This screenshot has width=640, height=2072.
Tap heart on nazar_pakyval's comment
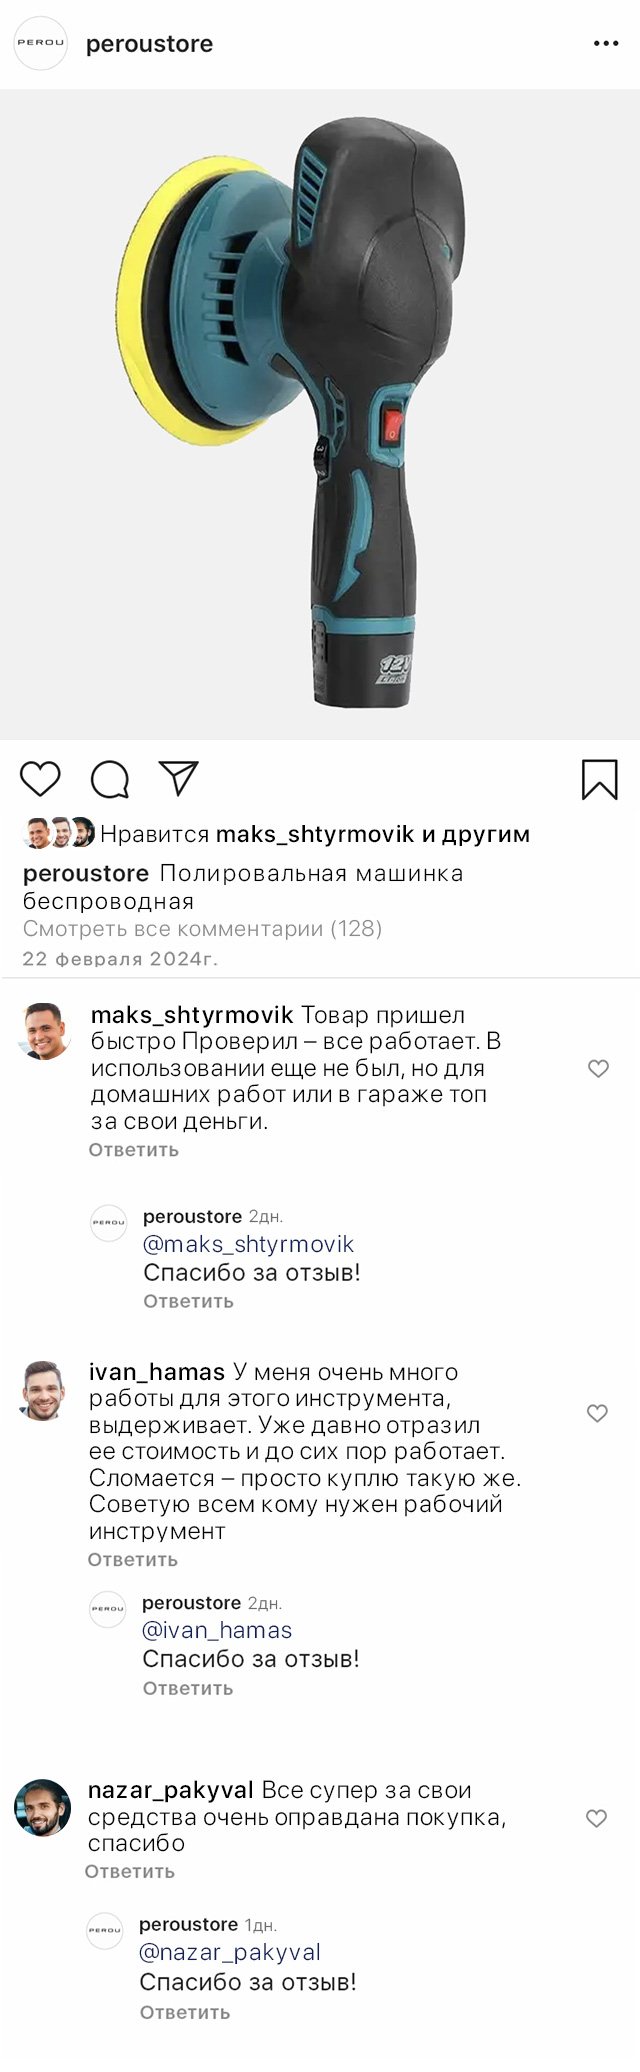596,1818
